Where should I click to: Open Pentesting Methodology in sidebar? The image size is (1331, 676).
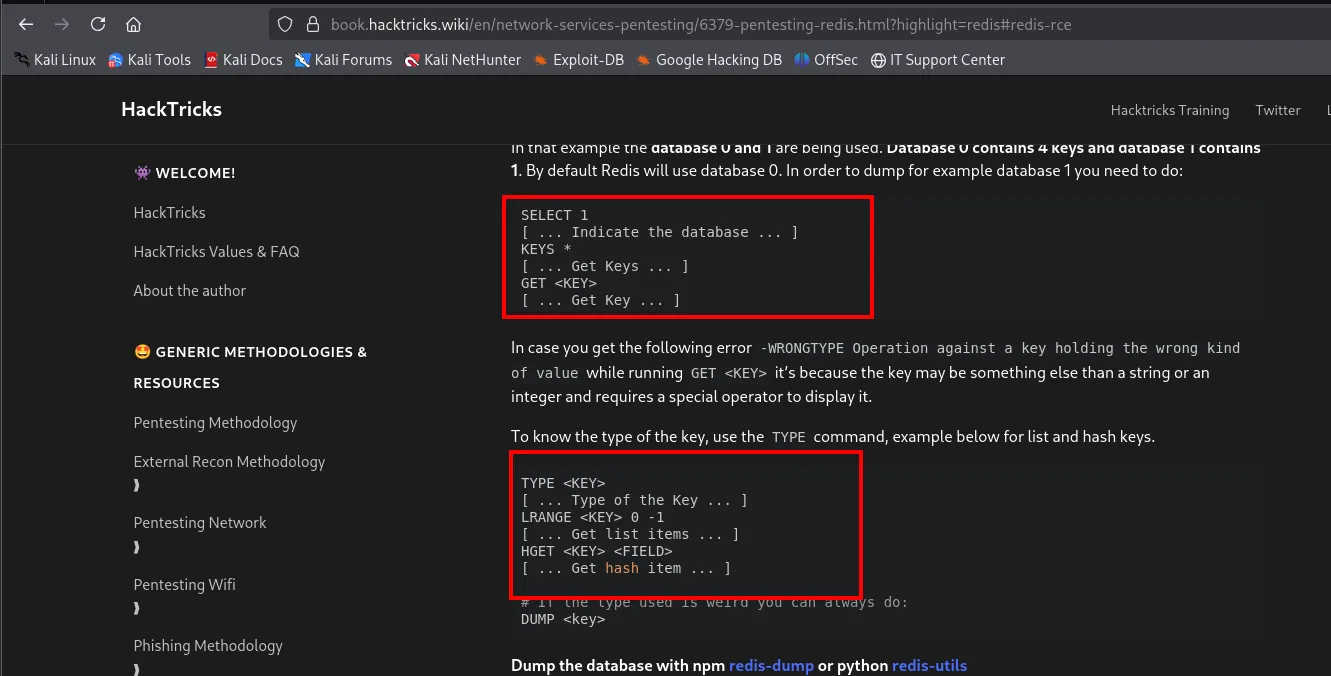pyautogui.click(x=215, y=423)
